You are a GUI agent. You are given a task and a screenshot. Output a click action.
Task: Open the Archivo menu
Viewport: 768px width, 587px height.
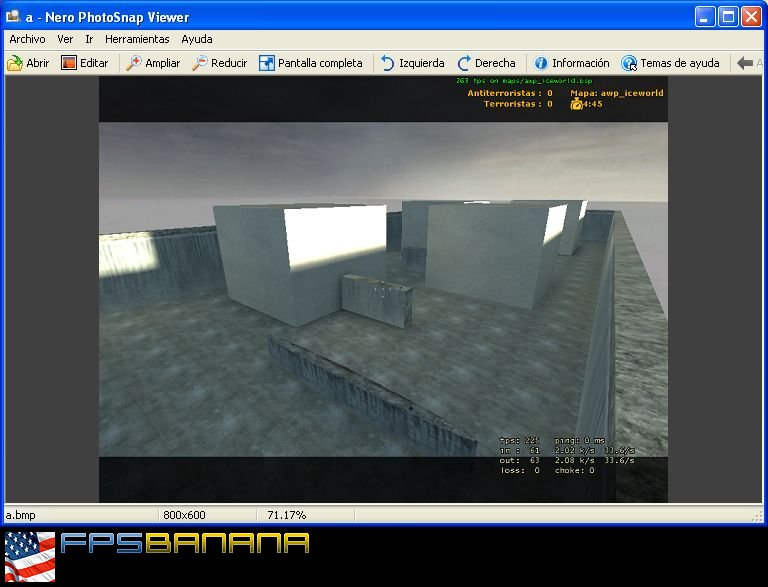coord(27,39)
